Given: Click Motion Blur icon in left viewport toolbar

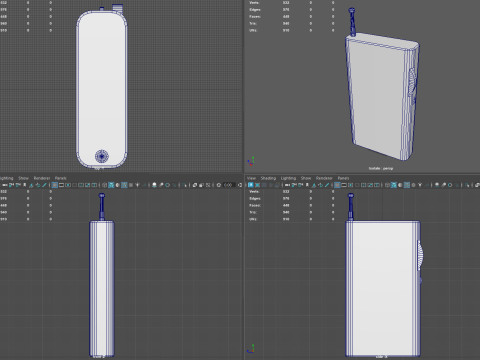Looking at the screenshot, I should coord(161,185).
